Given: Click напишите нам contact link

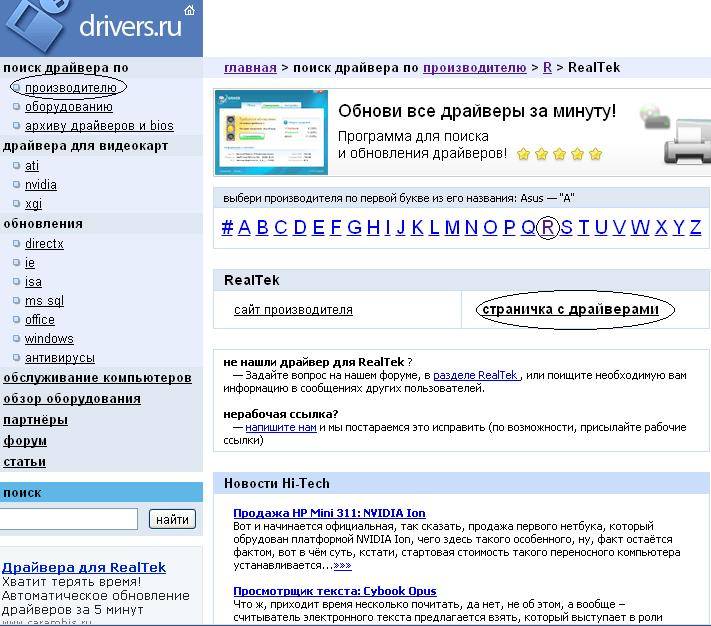Looking at the screenshot, I should [281, 427].
